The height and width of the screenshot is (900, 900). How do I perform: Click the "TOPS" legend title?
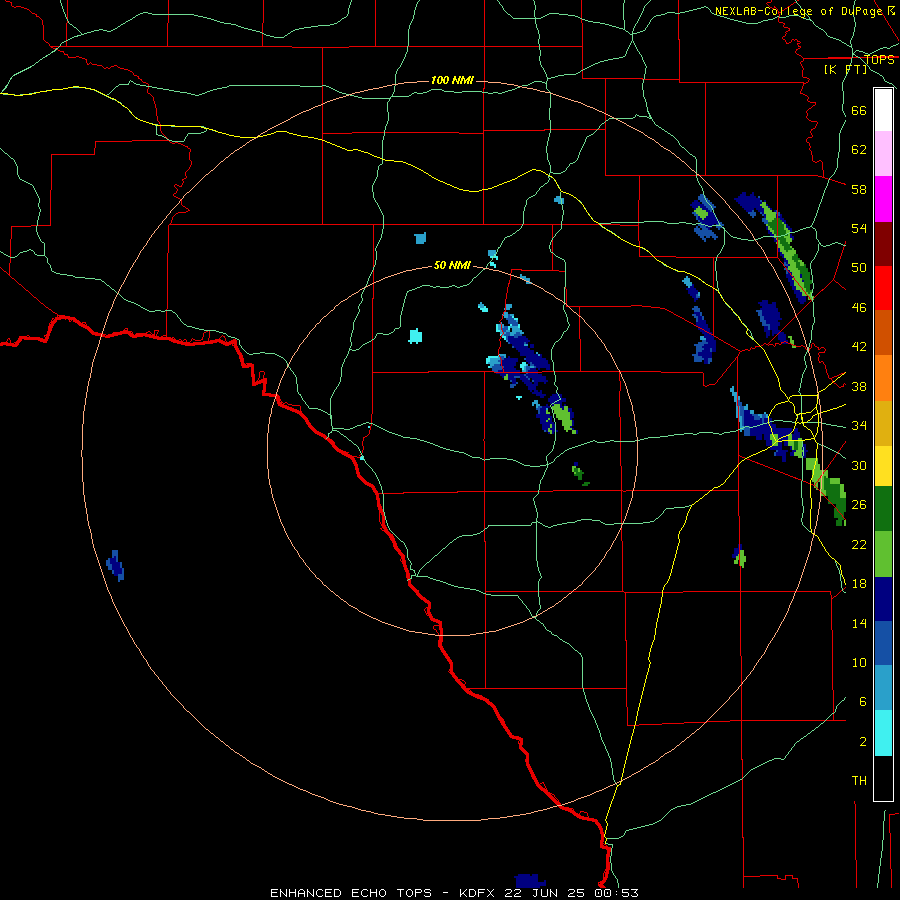(x=879, y=59)
